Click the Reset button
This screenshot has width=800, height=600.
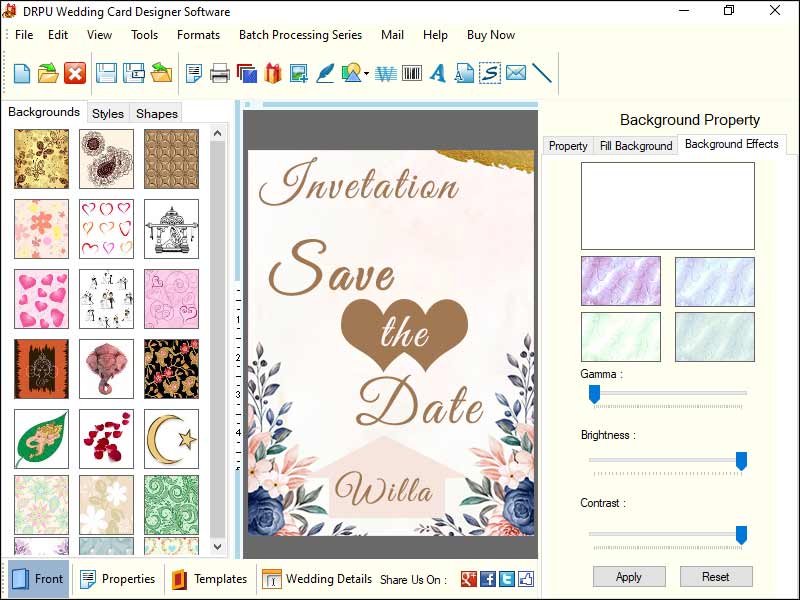[715, 577]
